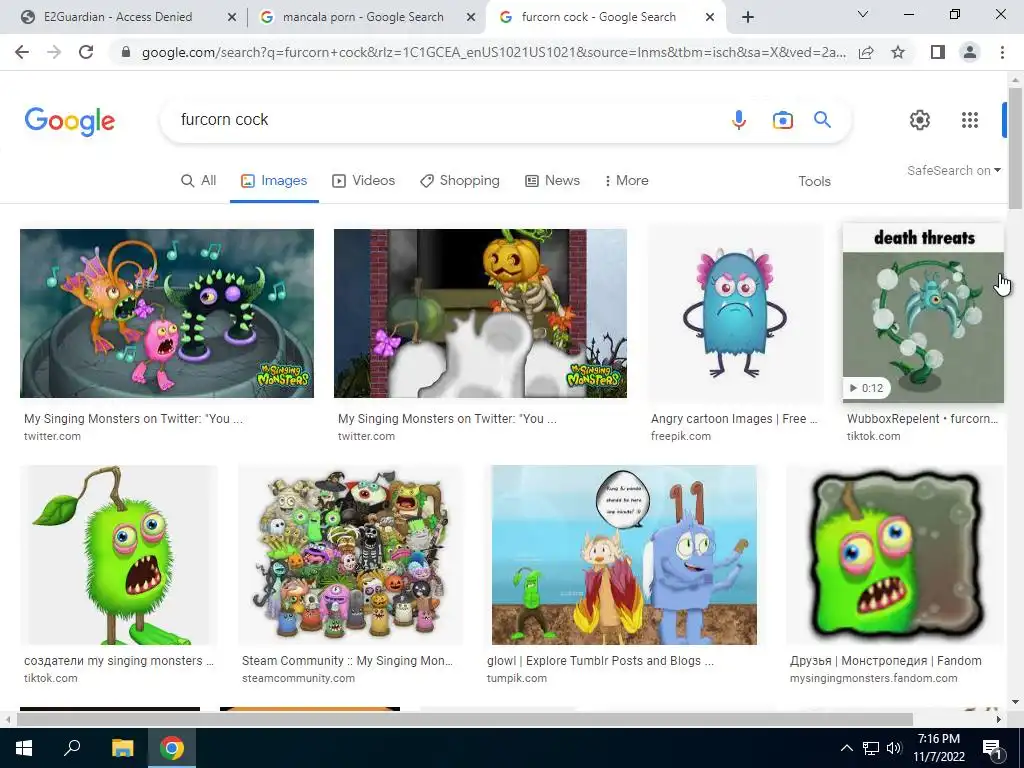
Task: Open the Windows notification center
Action: point(993,748)
